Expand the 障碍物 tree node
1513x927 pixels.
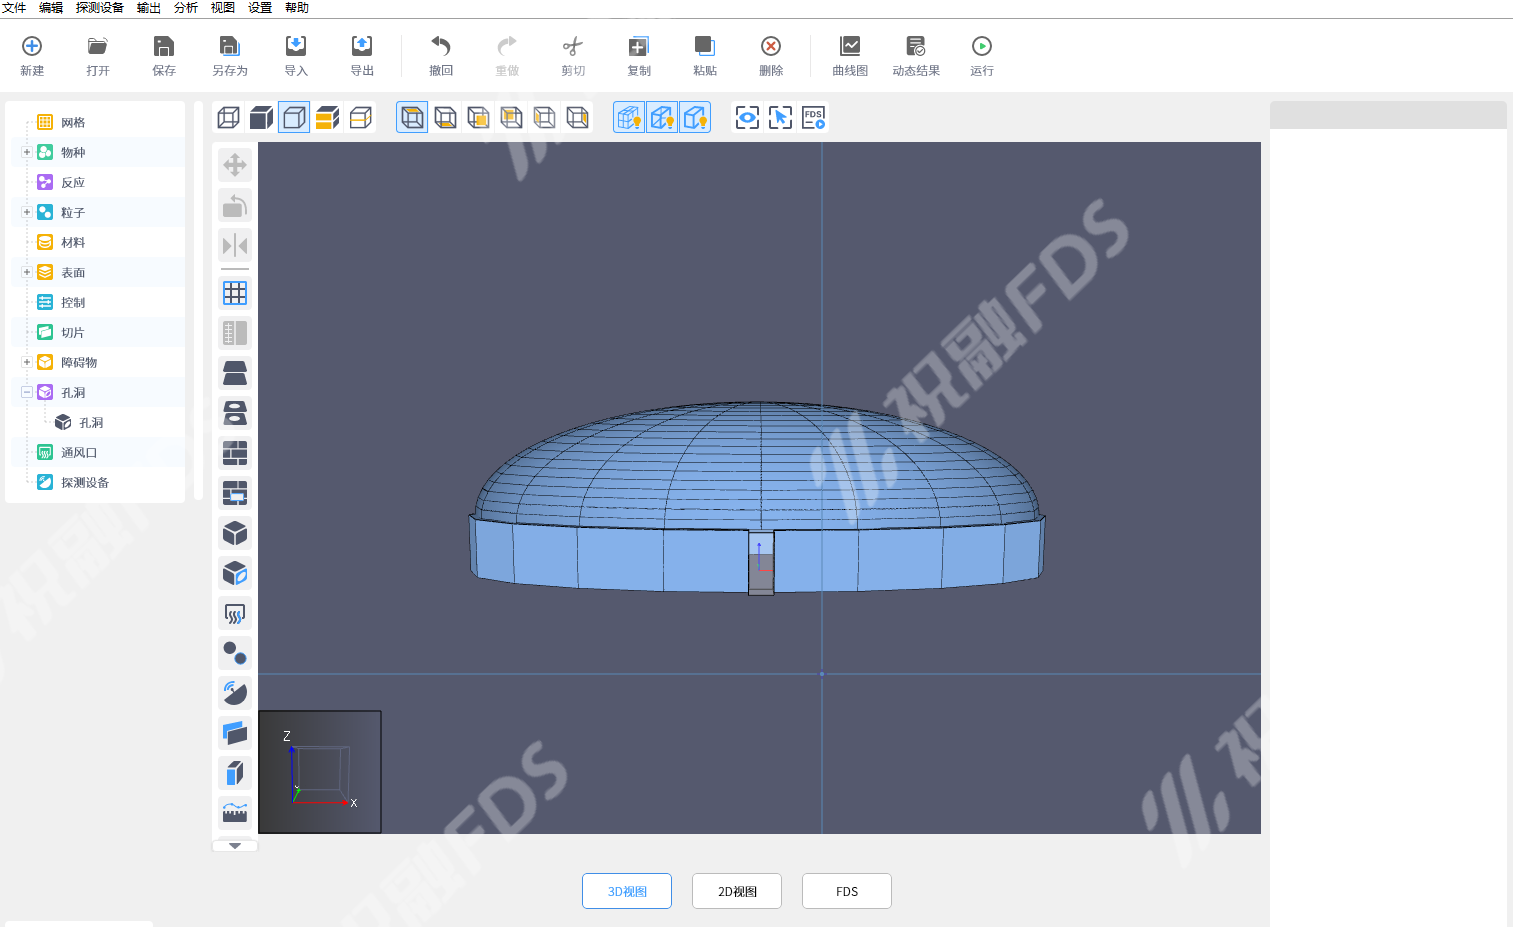pyautogui.click(x=27, y=362)
